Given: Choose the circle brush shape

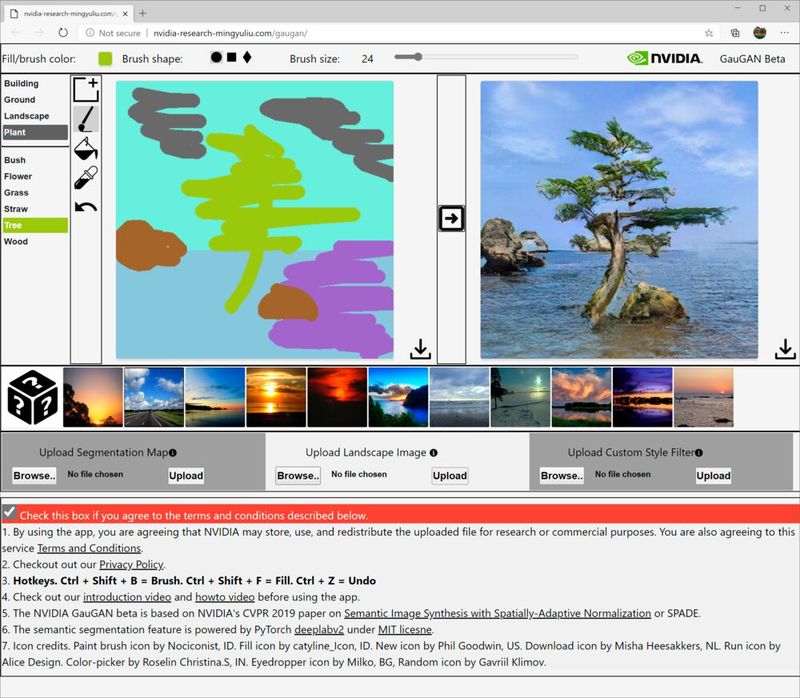Looking at the screenshot, I should [x=216, y=57].
